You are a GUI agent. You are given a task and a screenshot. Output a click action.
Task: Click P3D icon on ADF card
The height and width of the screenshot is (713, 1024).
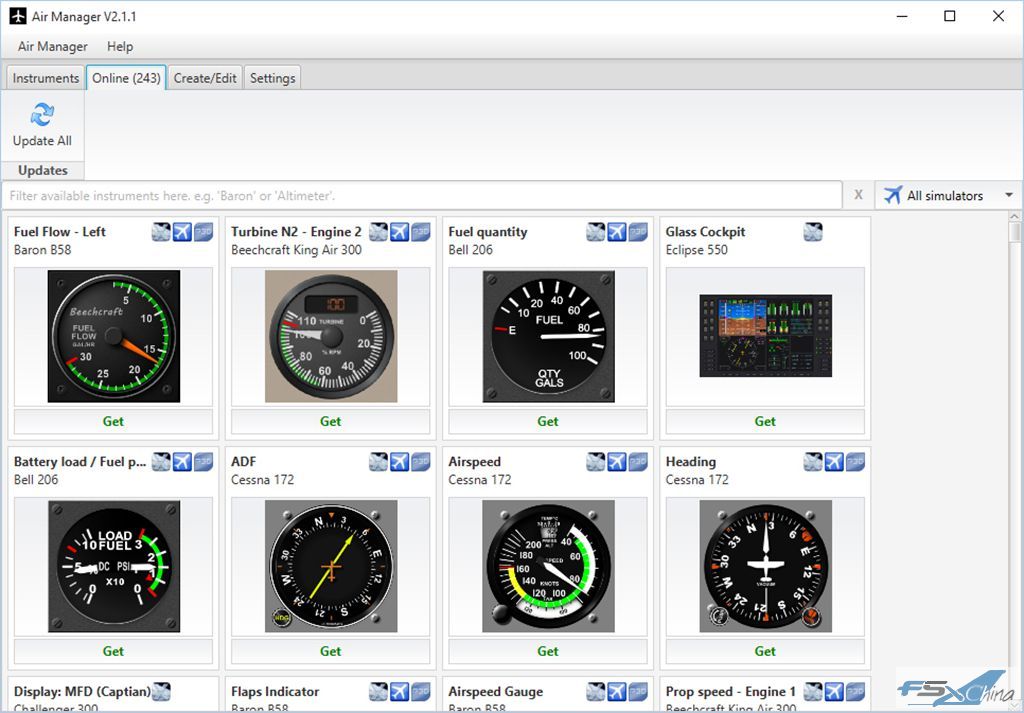tap(421, 462)
